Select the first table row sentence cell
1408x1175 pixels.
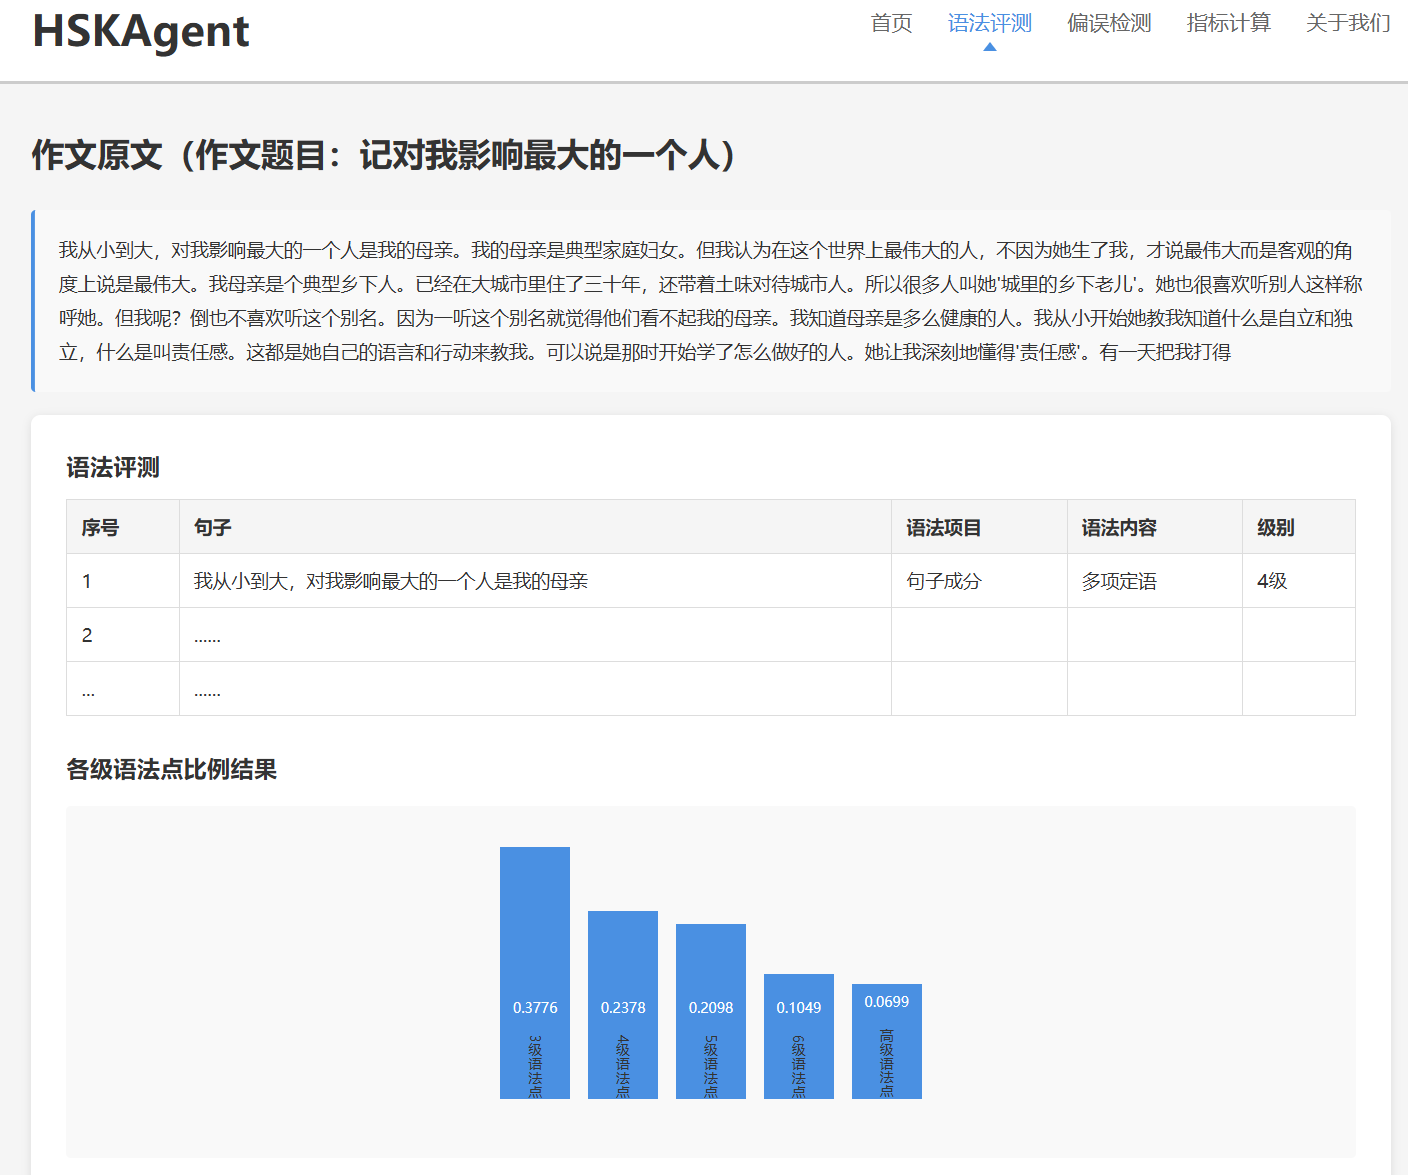pyautogui.click(x=391, y=581)
